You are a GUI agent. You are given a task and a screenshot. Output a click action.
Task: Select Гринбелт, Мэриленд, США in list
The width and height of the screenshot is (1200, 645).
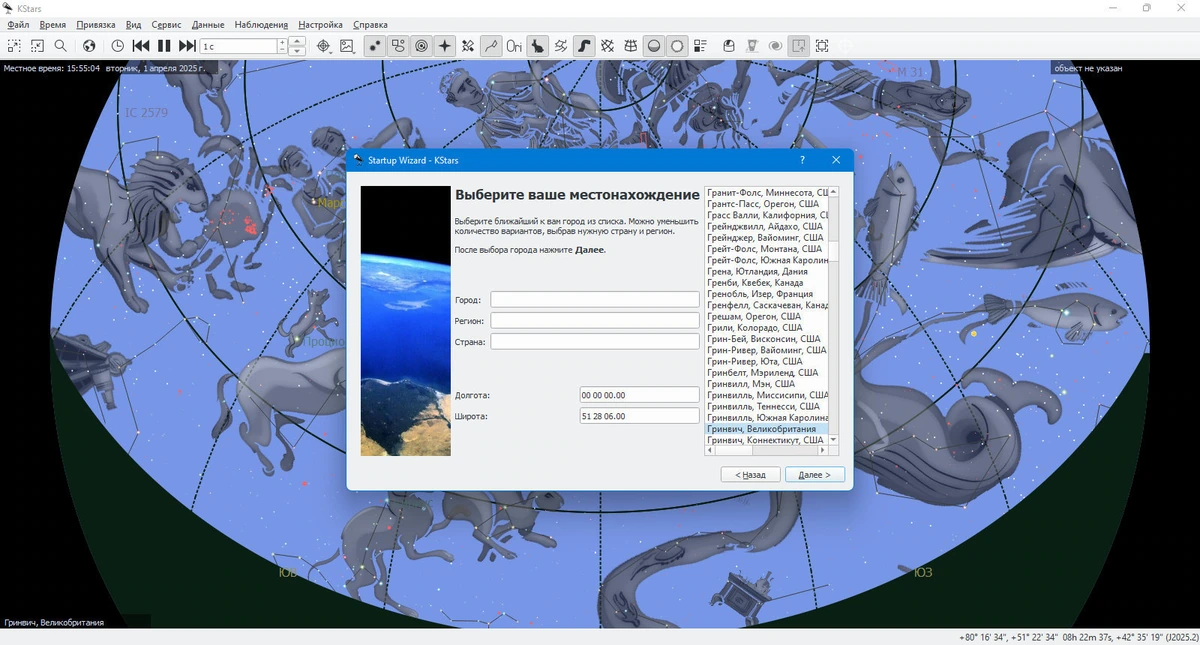tap(767, 372)
